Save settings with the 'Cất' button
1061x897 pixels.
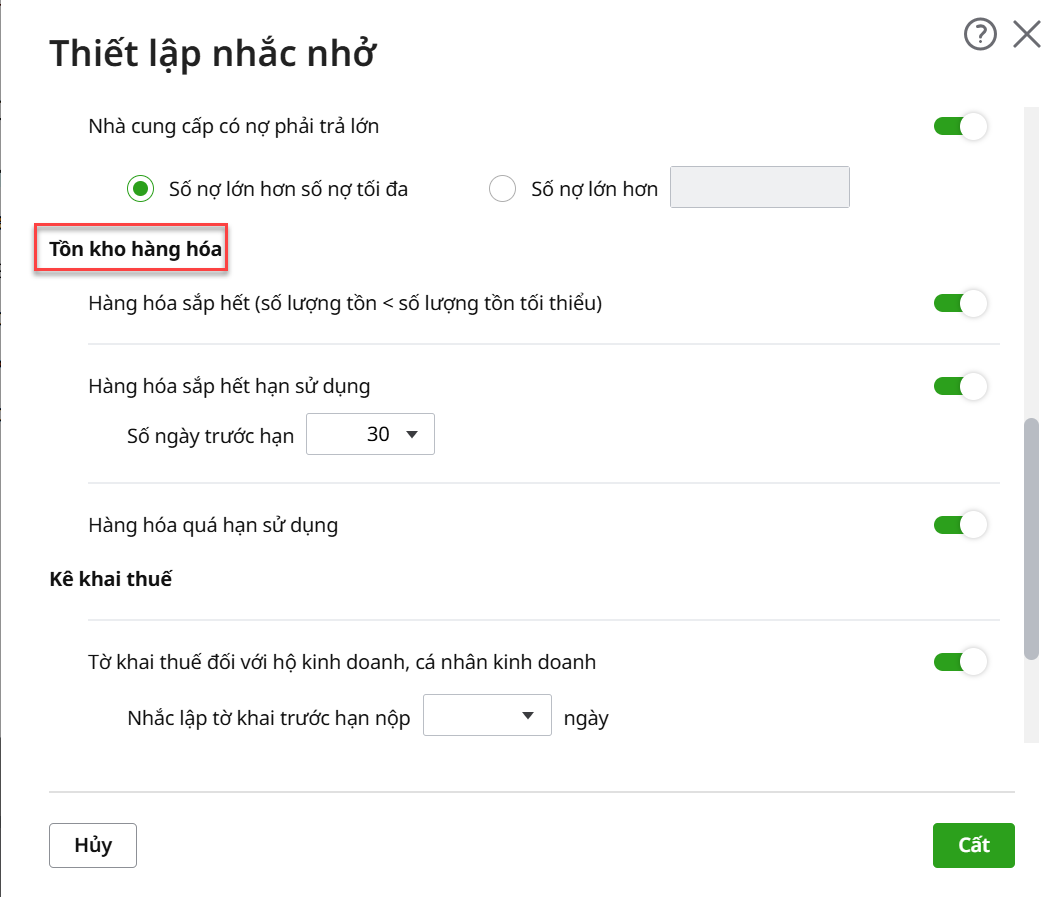click(x=973, y=845)
